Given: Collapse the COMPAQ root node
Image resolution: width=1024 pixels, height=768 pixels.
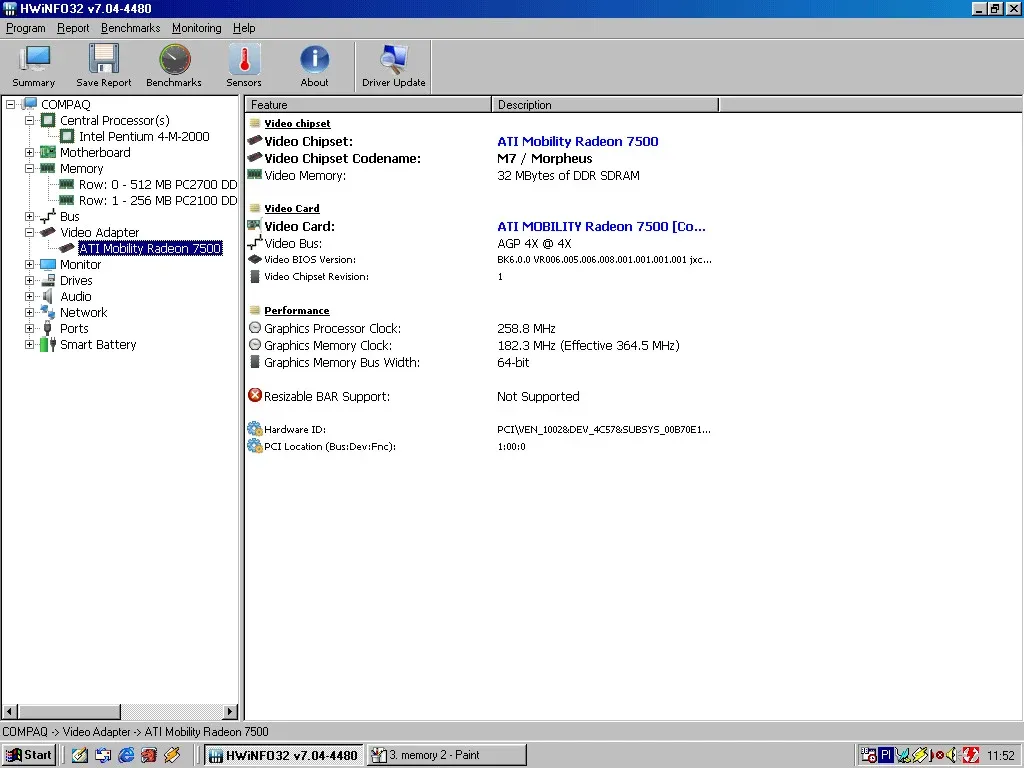Looking at the screenshot, I should pos(10,104).
